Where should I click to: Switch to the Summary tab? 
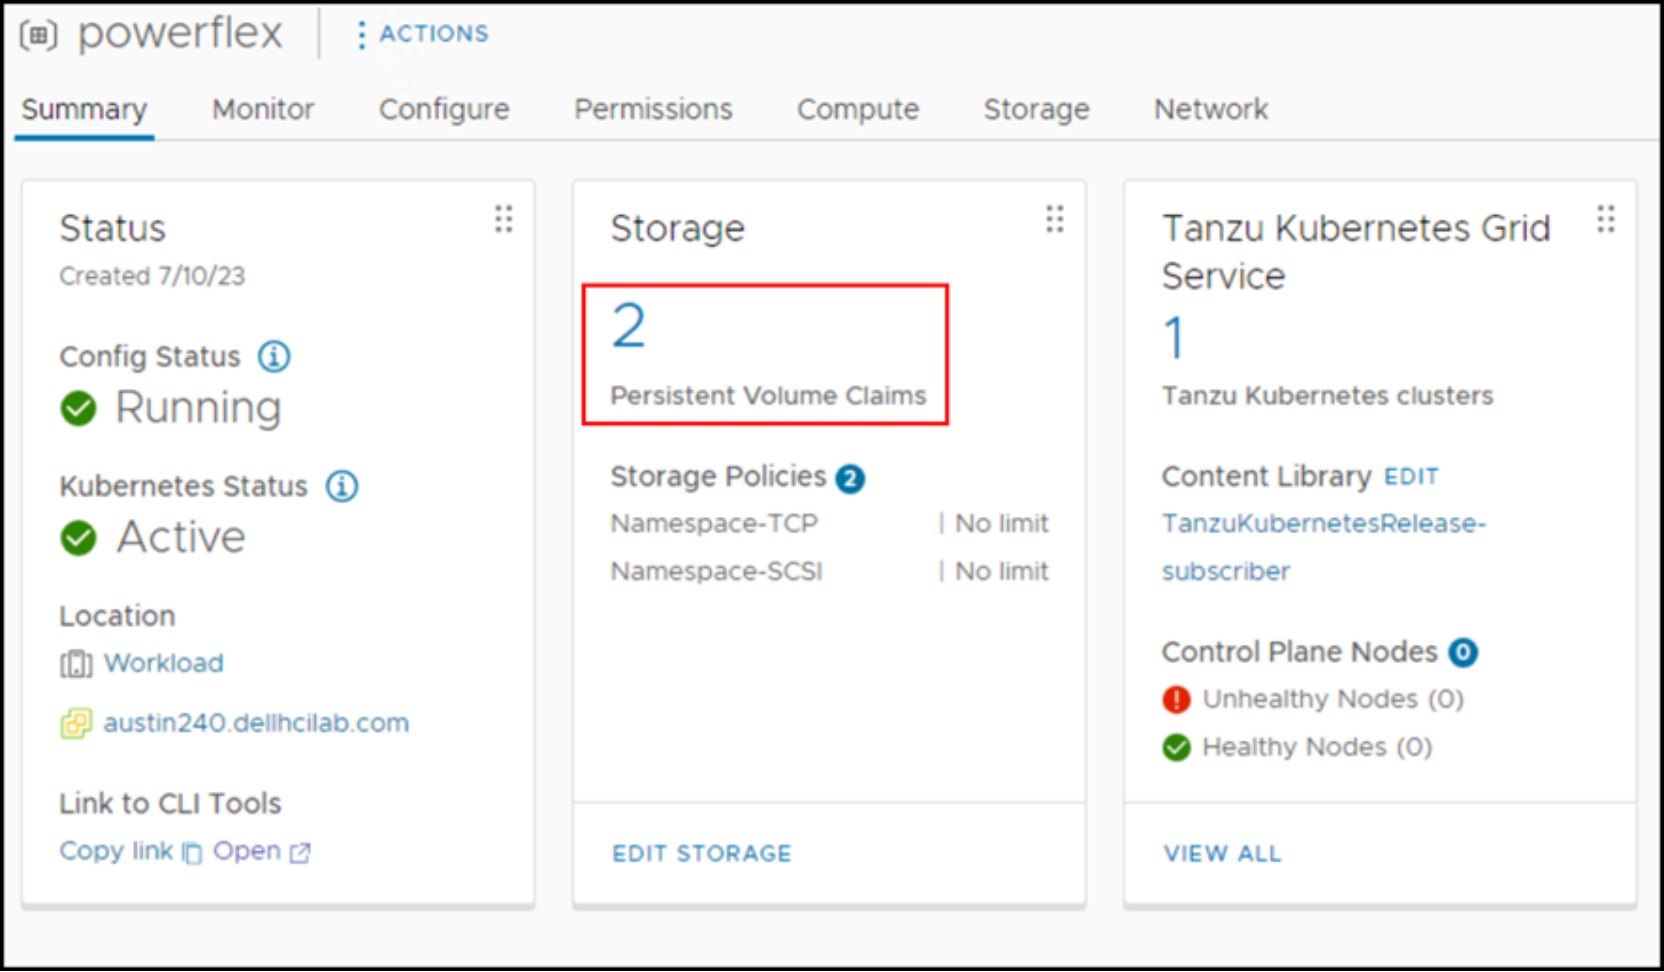coord(84,109)
